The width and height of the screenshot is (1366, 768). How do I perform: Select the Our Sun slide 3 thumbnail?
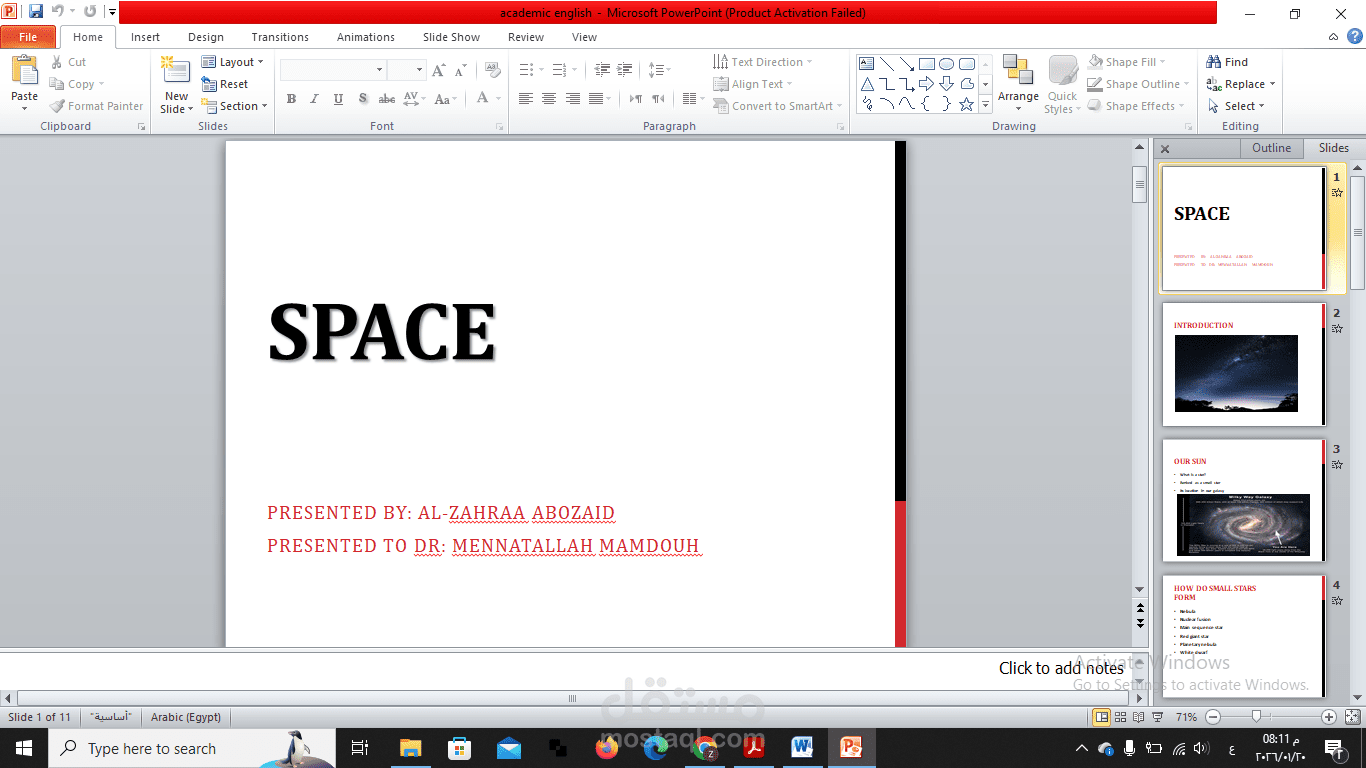coord(1243,500)
